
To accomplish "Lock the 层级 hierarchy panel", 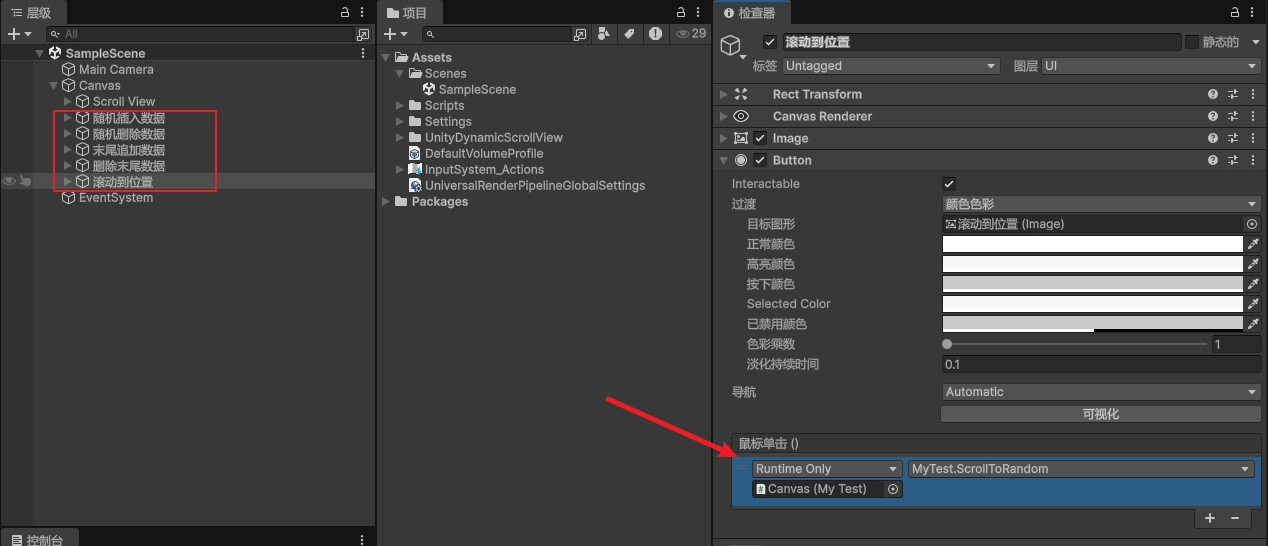I will point(346,12).
